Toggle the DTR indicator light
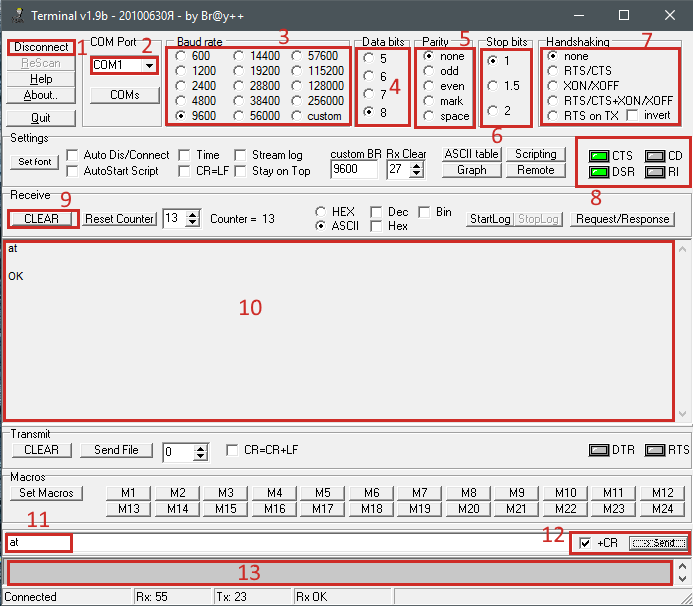The width and height of the screenshot is (693, 606). coord(598,450)
